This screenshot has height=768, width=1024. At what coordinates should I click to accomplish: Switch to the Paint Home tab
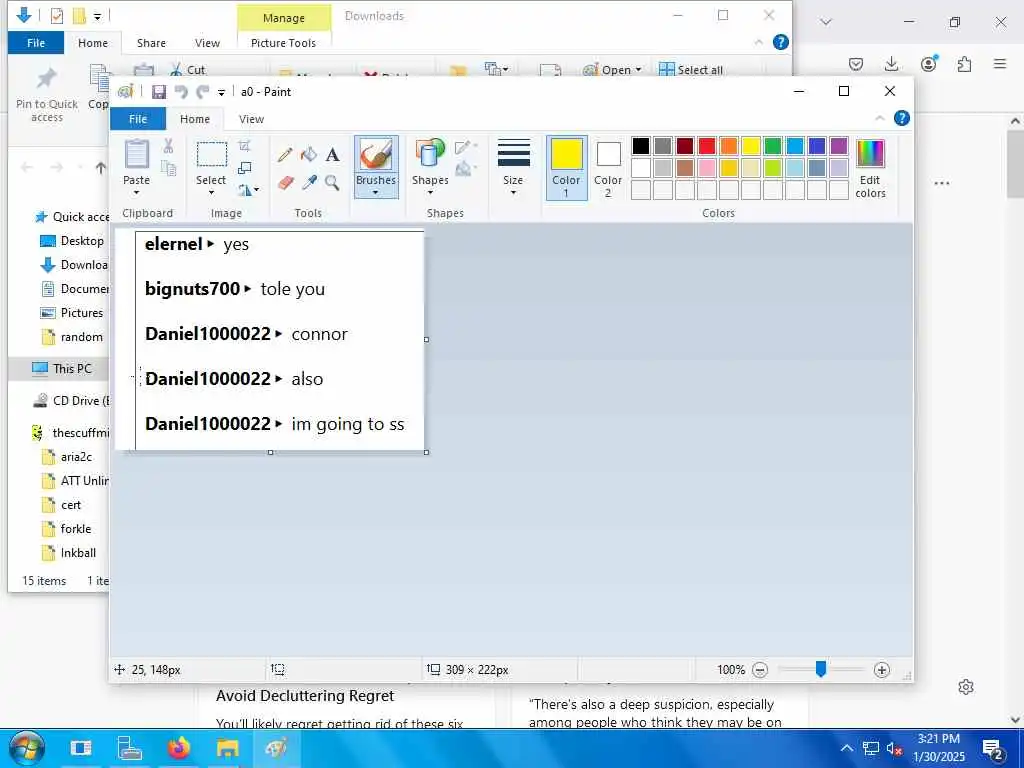click(195, 119)
